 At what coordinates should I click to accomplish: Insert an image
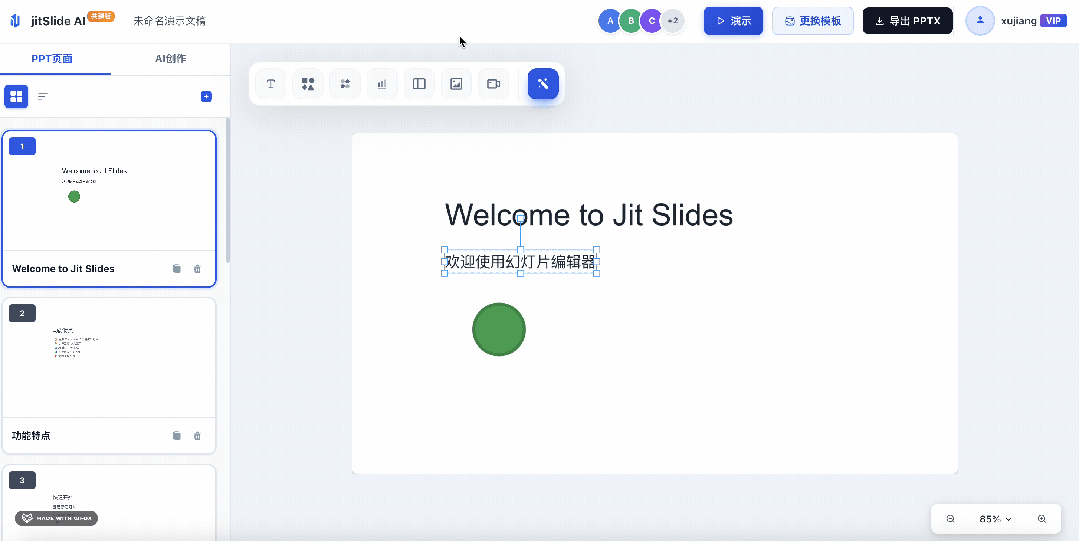point(456,84)
